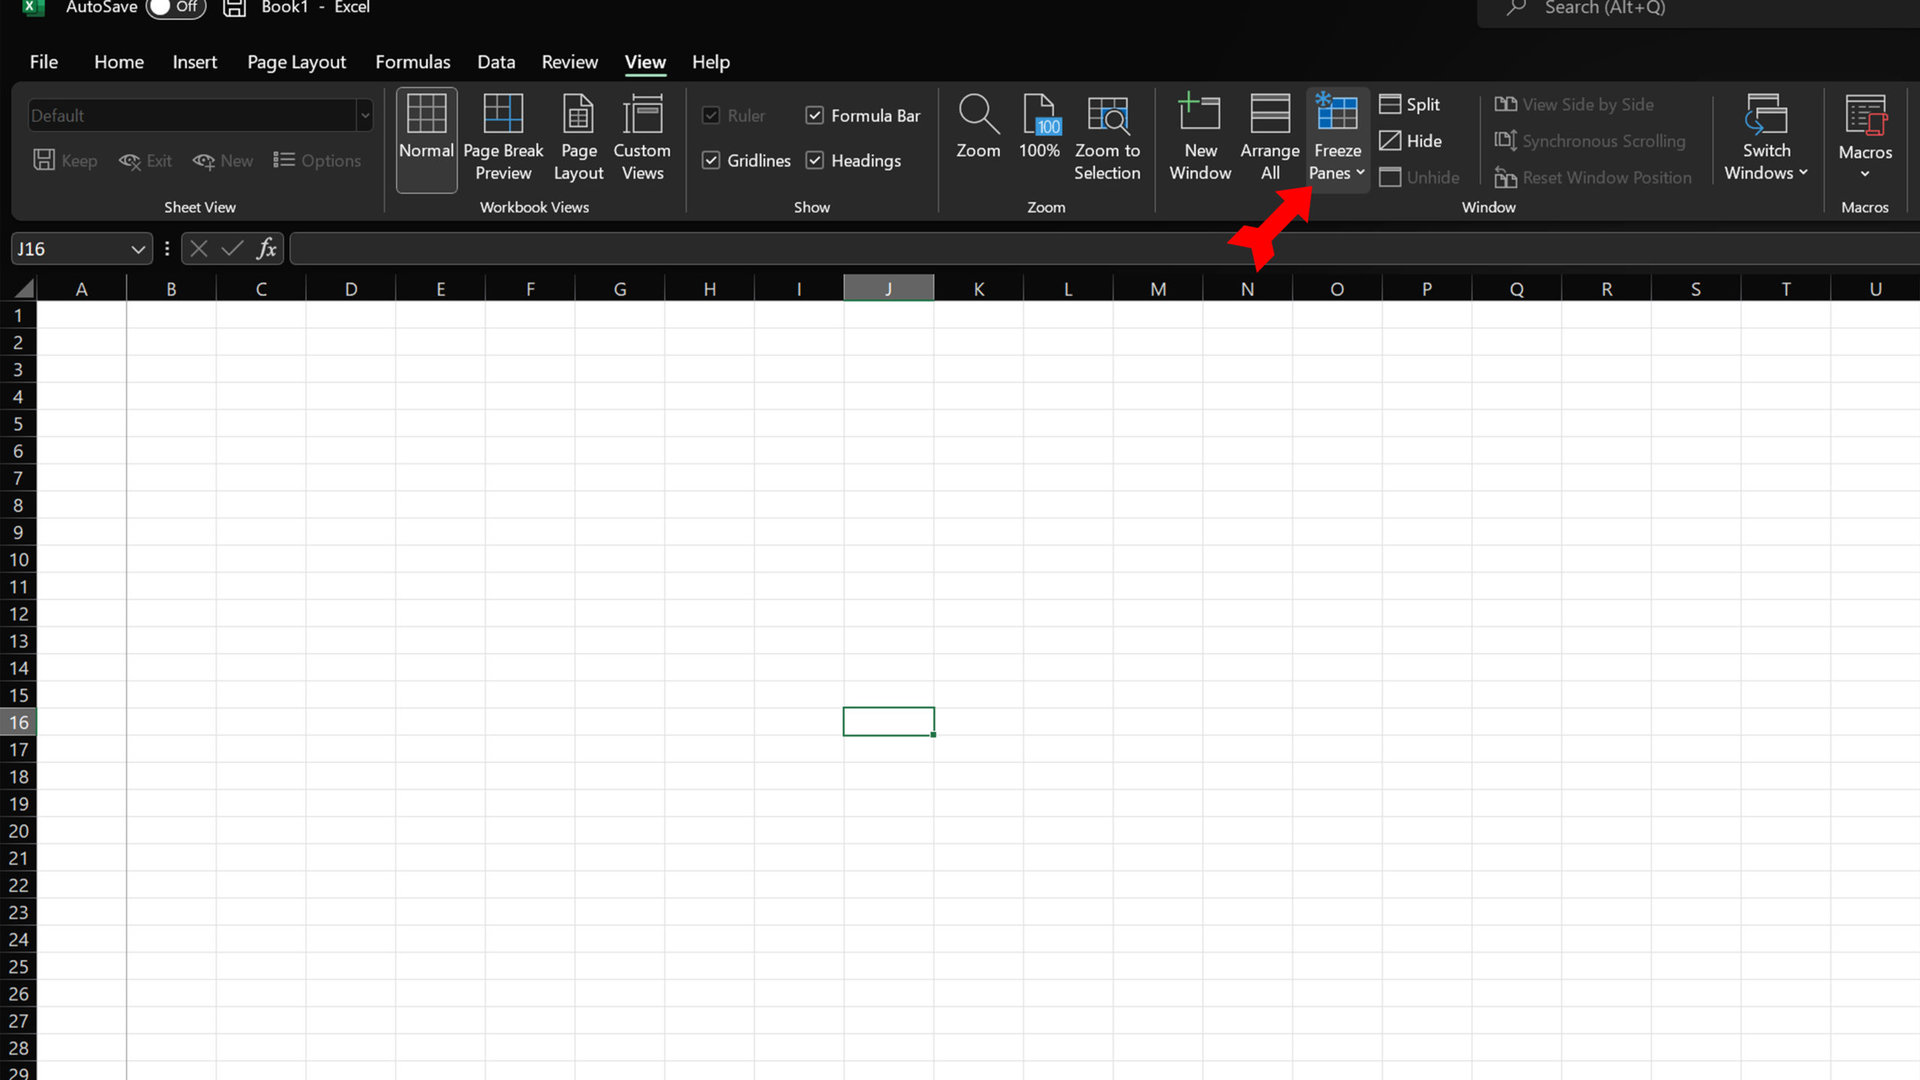The height and width of the screenshot is (1080, 1920).
Task: Switch to the Page Layout tab
Action: point(296,62)
